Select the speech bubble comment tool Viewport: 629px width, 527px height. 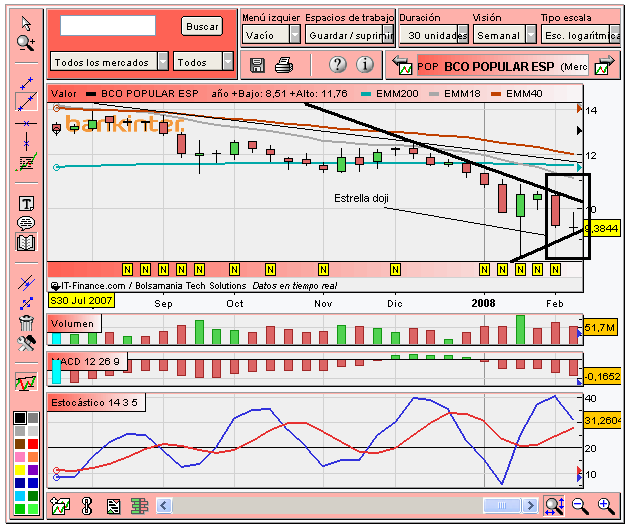coord(26,223)
